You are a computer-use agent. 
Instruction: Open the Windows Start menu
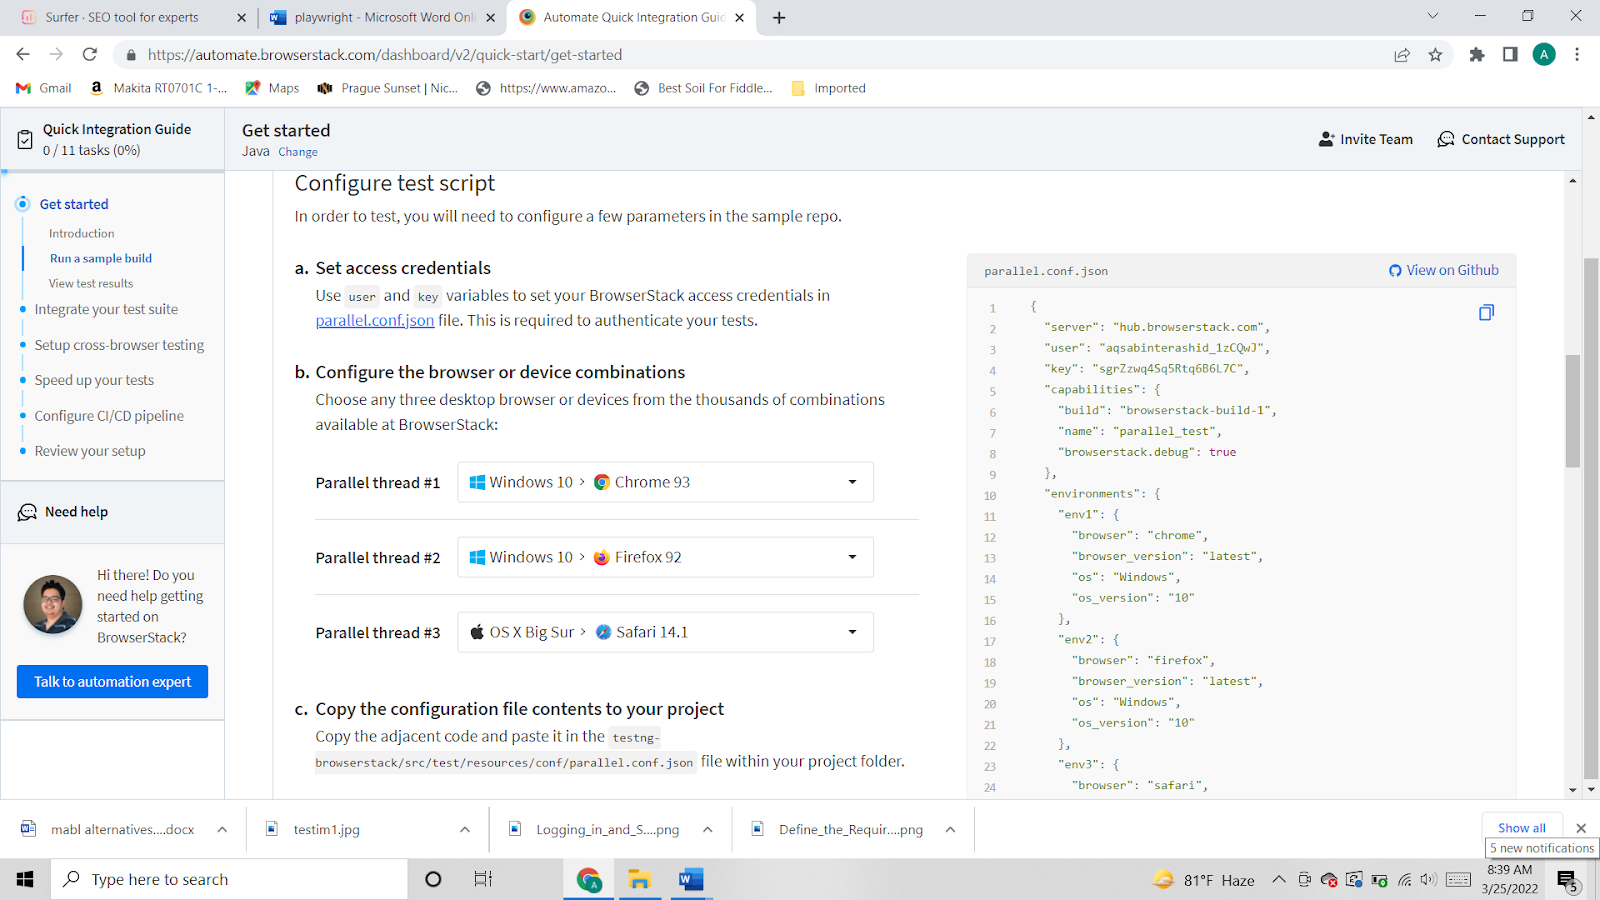point(25,879)
